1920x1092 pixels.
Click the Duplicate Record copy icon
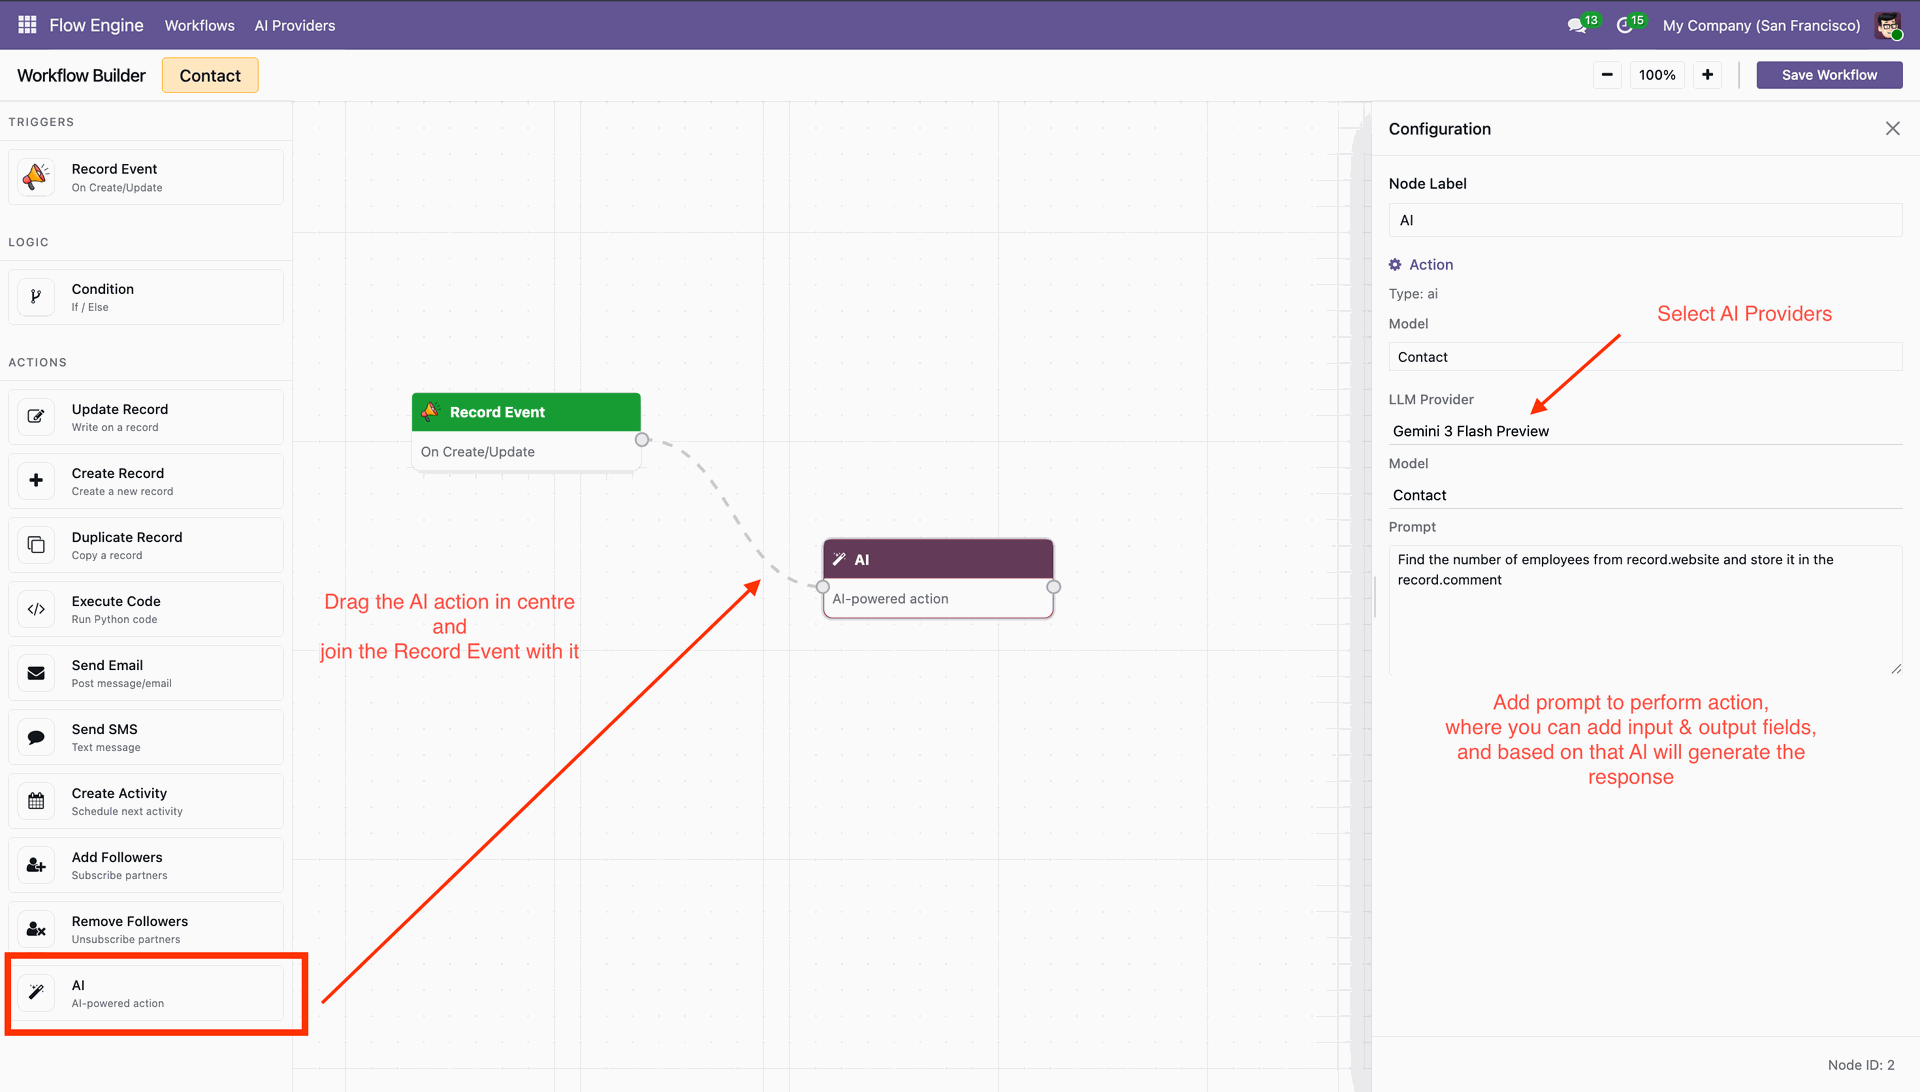36,545
